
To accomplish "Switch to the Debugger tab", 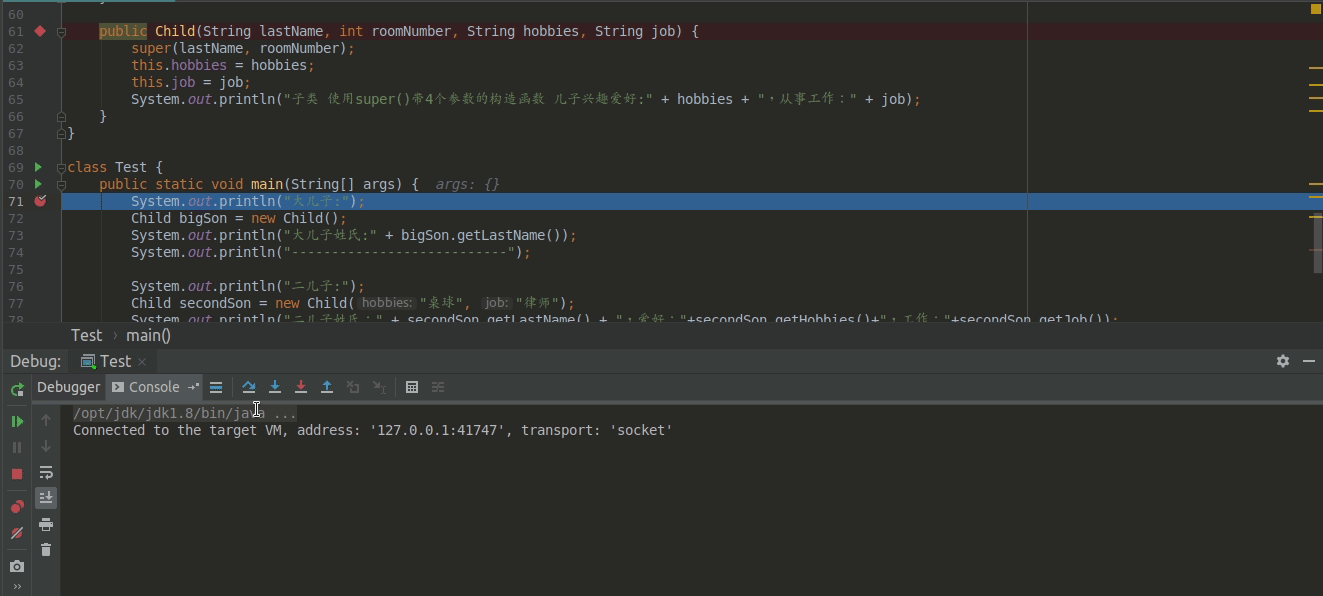I will pyautogui.click(x=68, y=387).
